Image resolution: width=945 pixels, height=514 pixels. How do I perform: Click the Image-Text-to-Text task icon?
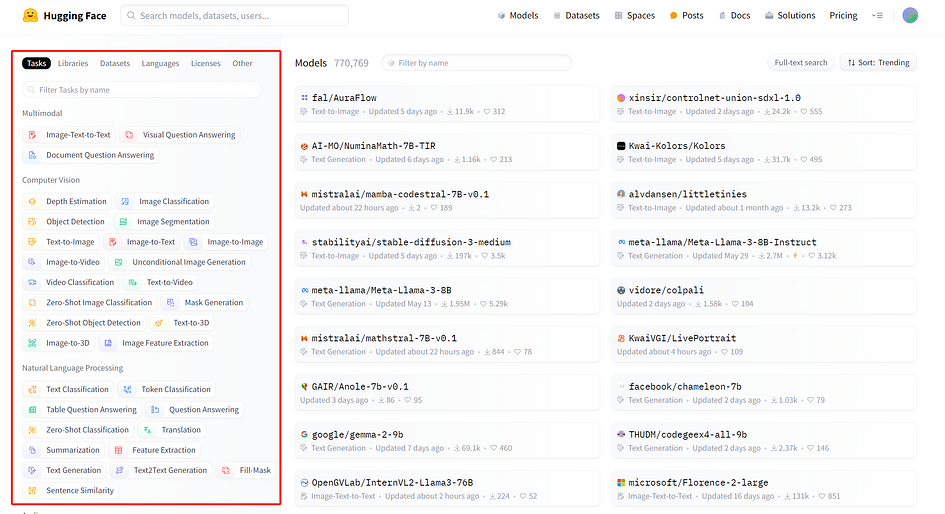[33, 135]
